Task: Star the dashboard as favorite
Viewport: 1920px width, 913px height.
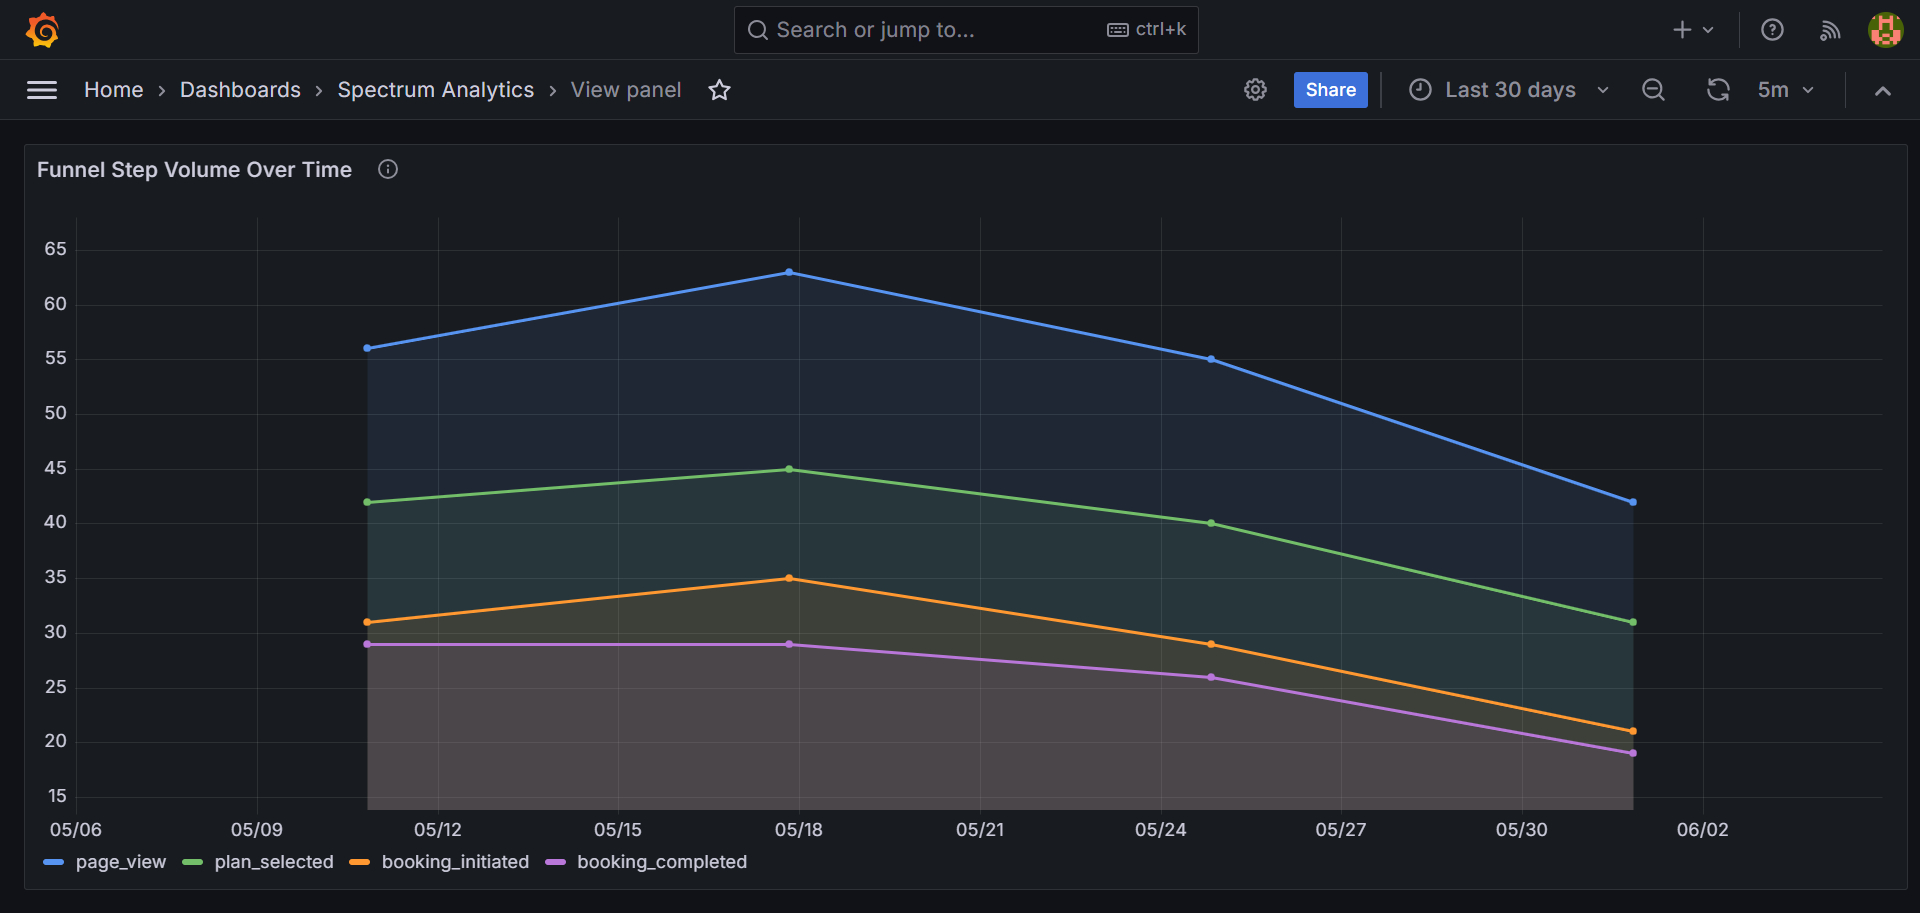Action: [x=719, y=90]
